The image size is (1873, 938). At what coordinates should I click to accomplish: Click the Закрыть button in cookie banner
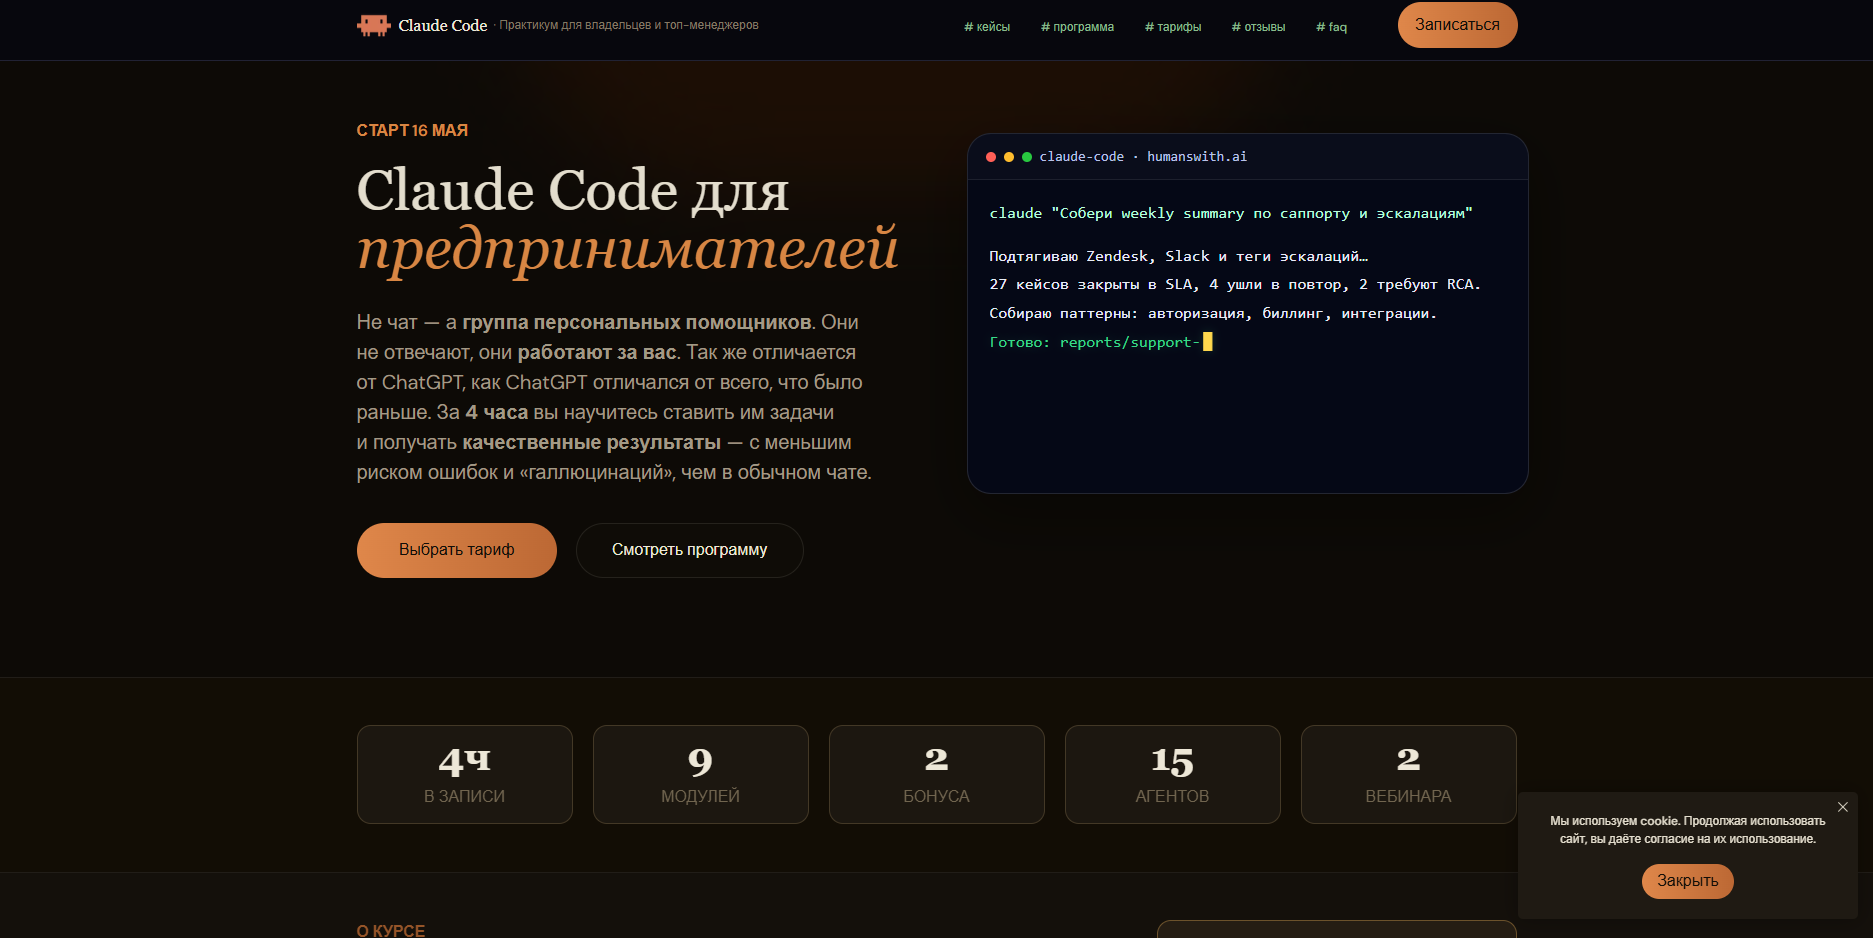(x=1687, y=881)
